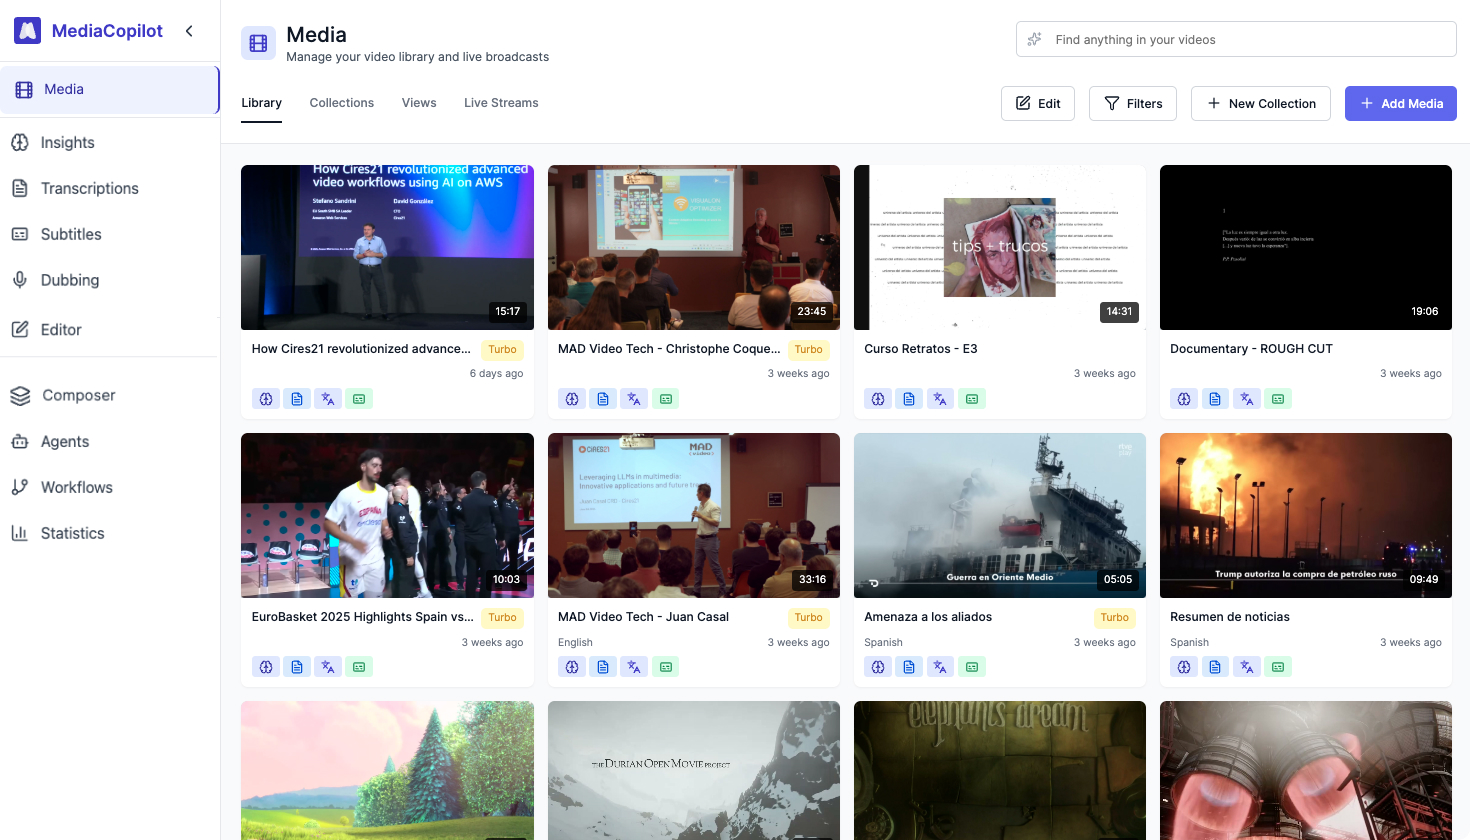This screenshot has width=1470, height=840.
Task: Open the Insights section from the sidebar
Action: coord(66,142)
